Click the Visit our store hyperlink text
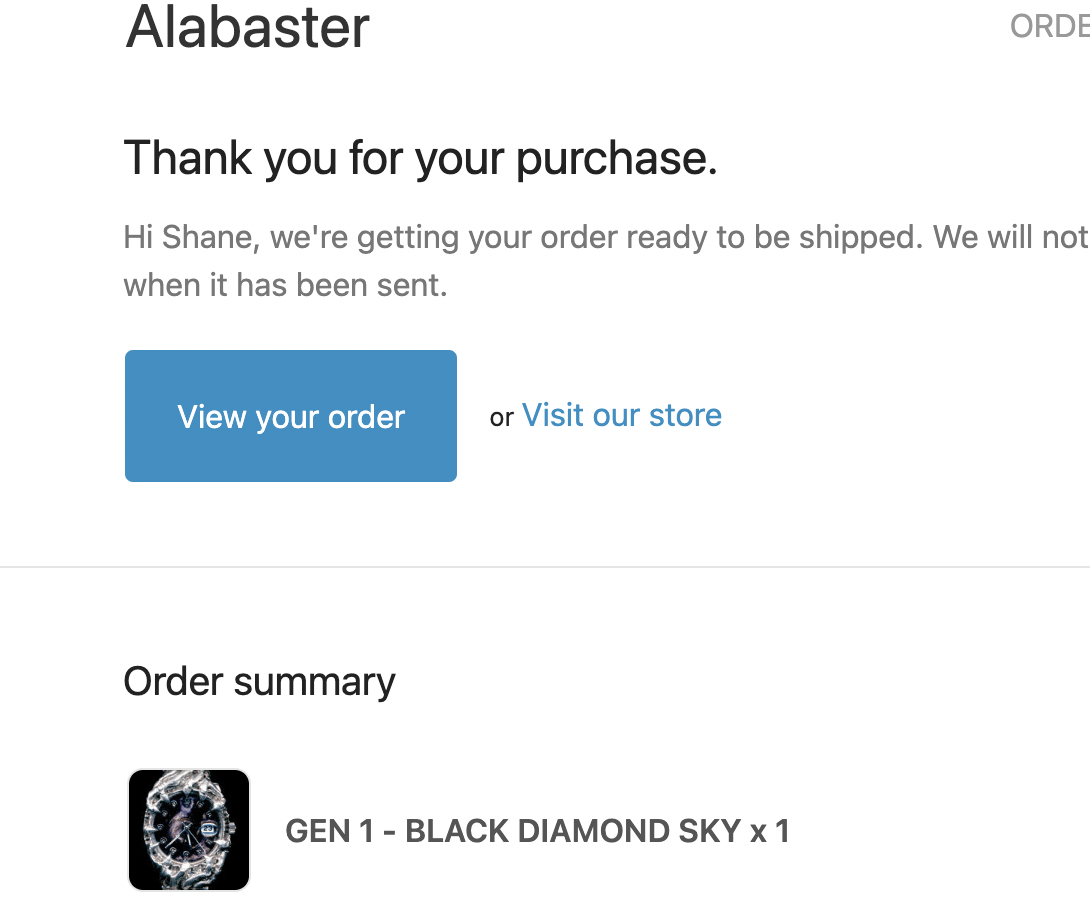The image size is (1090, 906). [621, 414]
